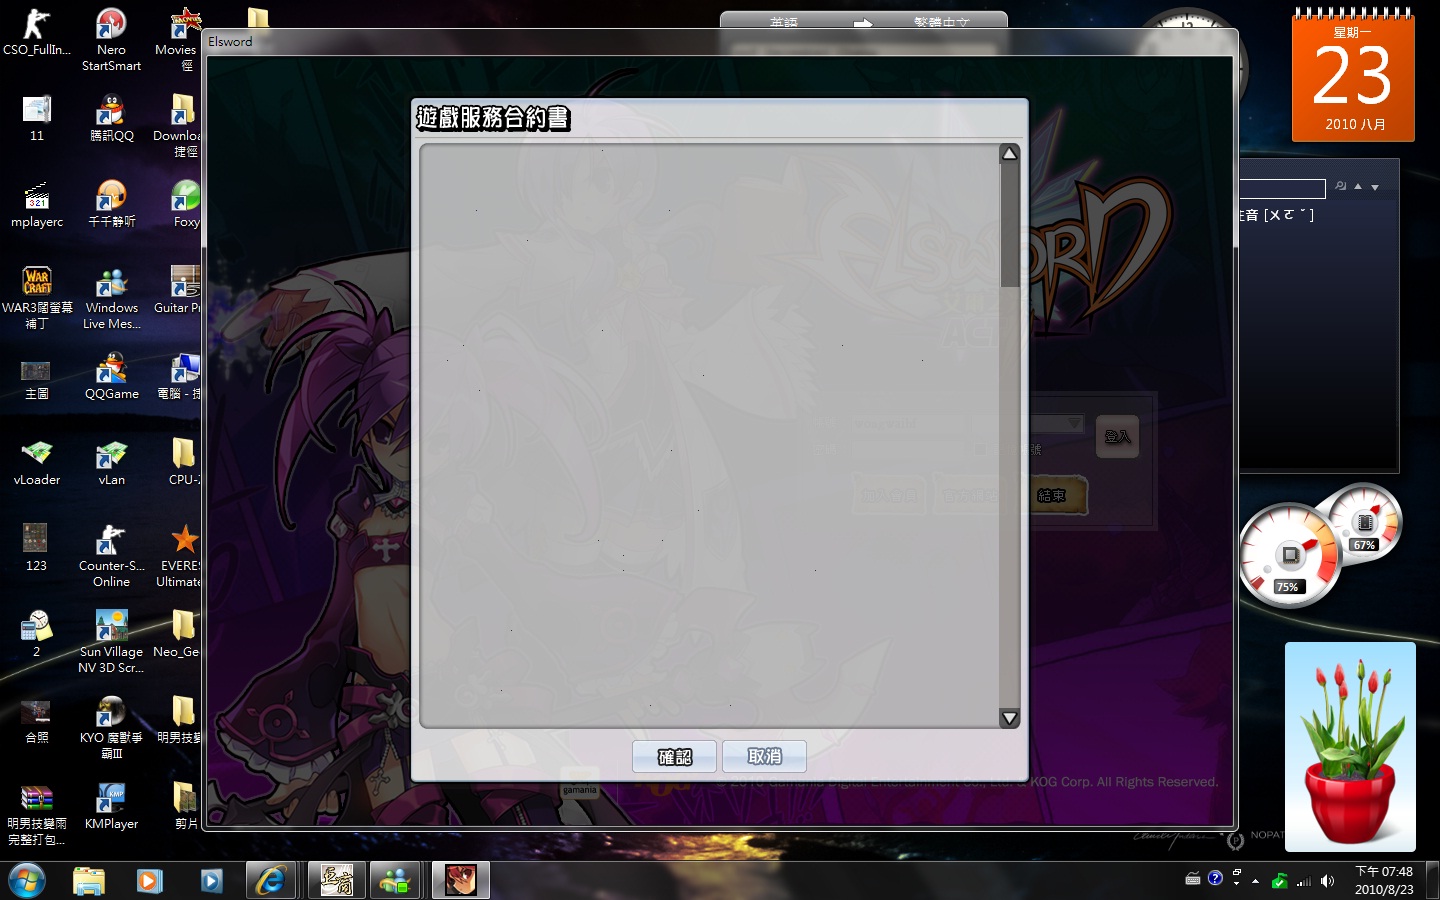Viewport: 1440px width, 900px height.
Task: Show hidden system tray icons
Action: pyautogui.click(x=1255, y=881)
